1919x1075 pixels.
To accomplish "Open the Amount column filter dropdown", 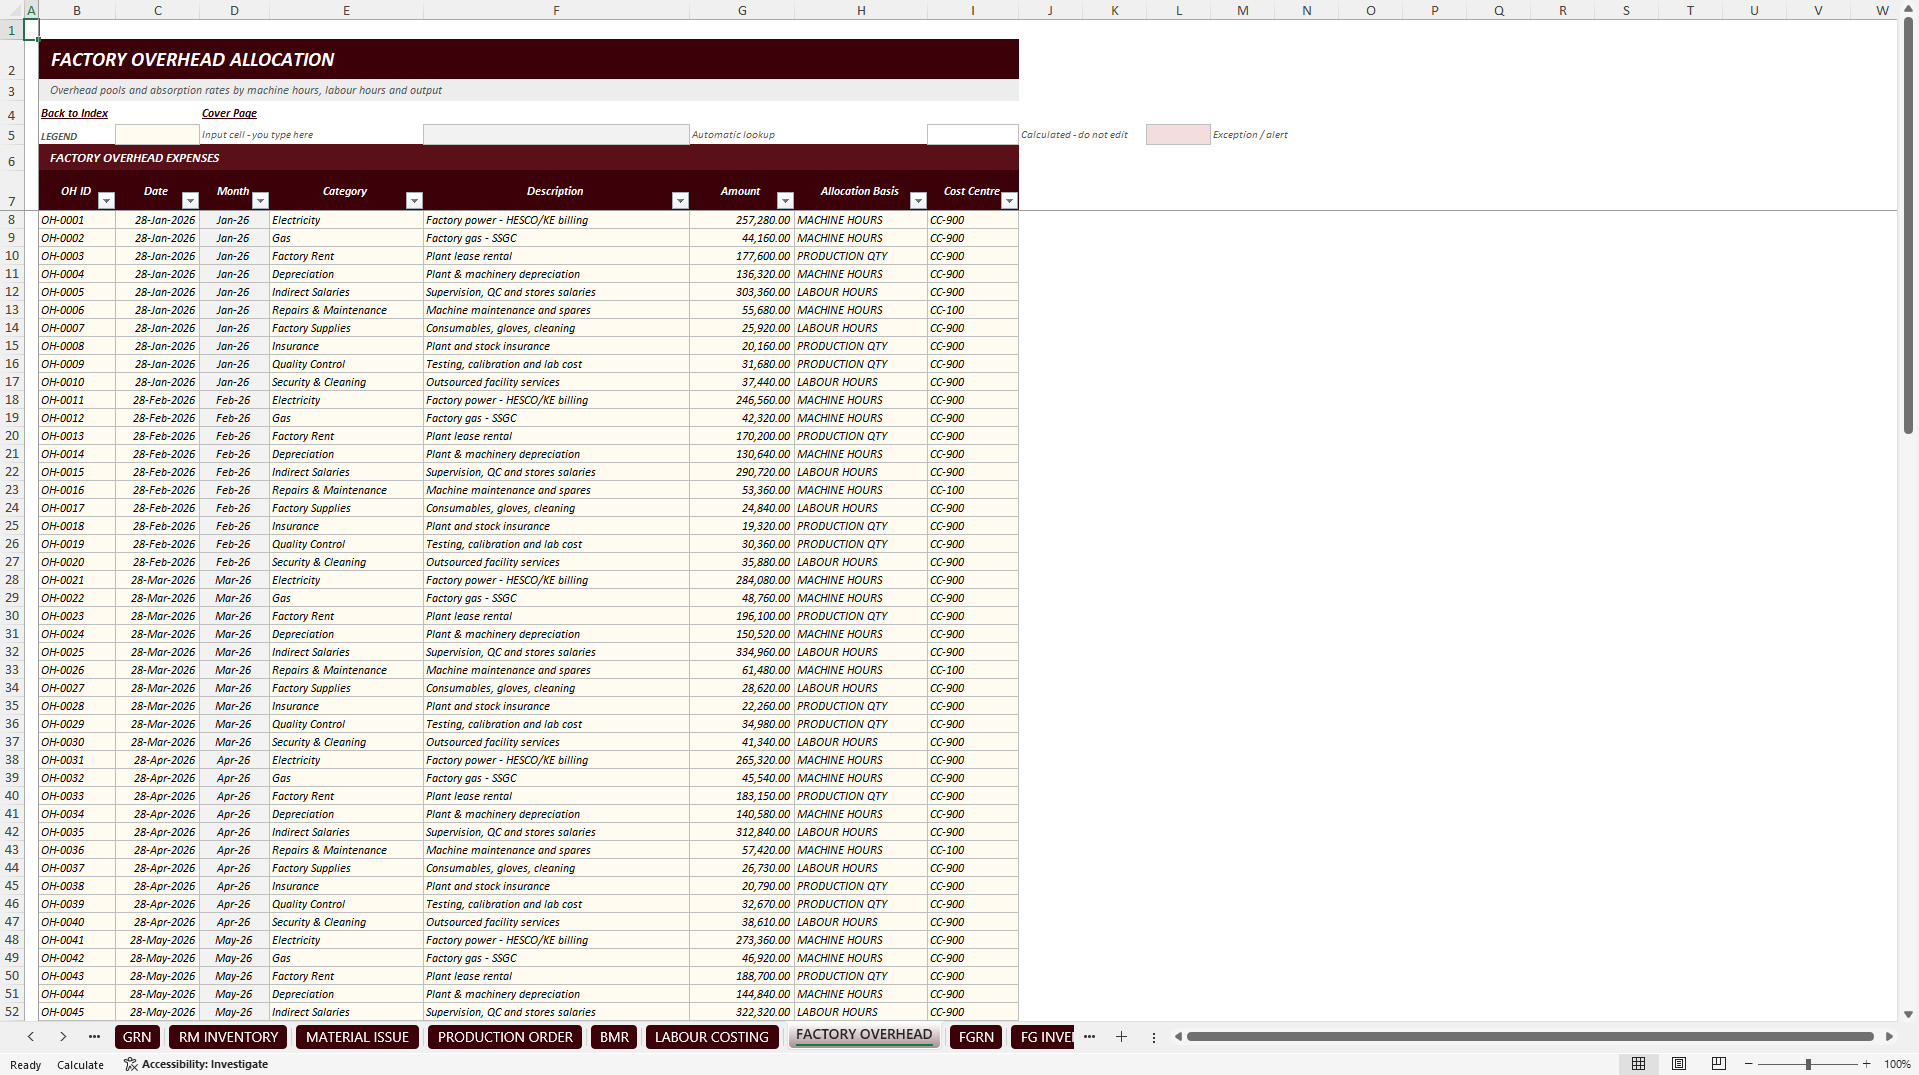I will [785, 201].
